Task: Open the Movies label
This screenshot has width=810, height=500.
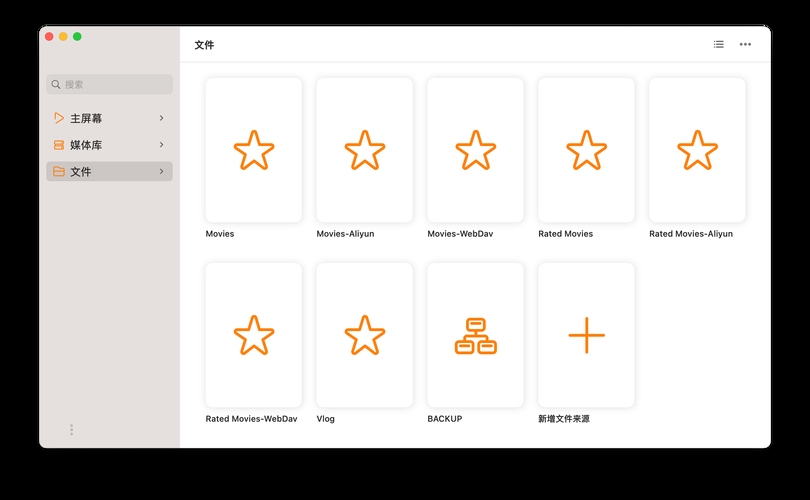Action: [x=220, y=233]
